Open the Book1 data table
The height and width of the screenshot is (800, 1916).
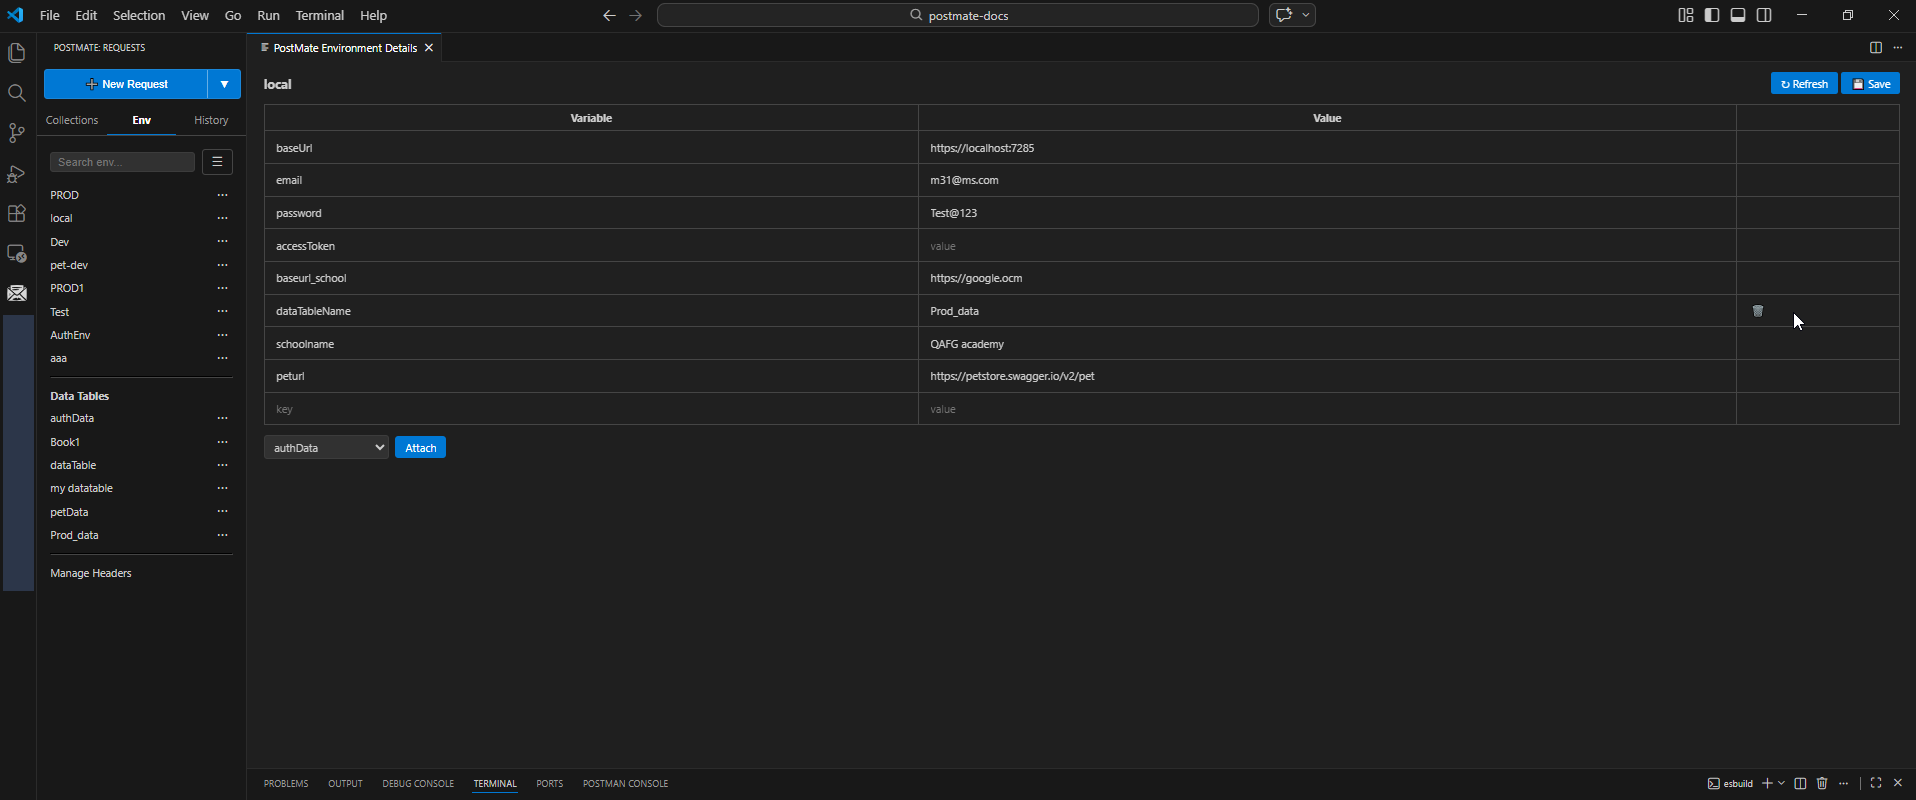(65, 442)
